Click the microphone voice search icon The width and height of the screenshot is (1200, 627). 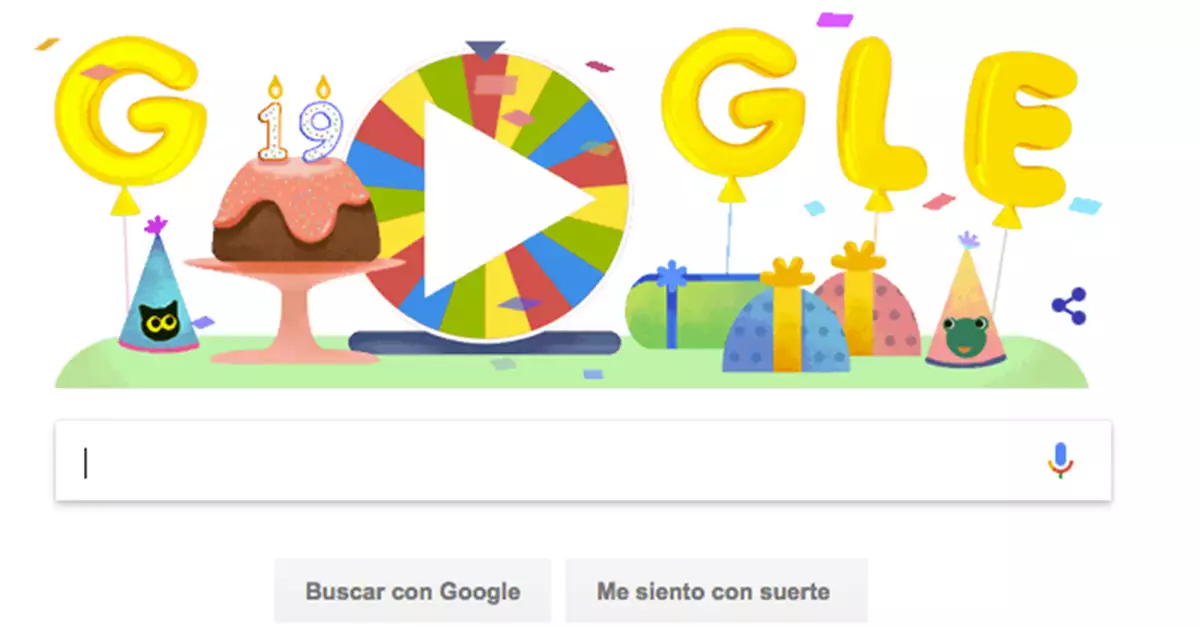coord(1061,461)
